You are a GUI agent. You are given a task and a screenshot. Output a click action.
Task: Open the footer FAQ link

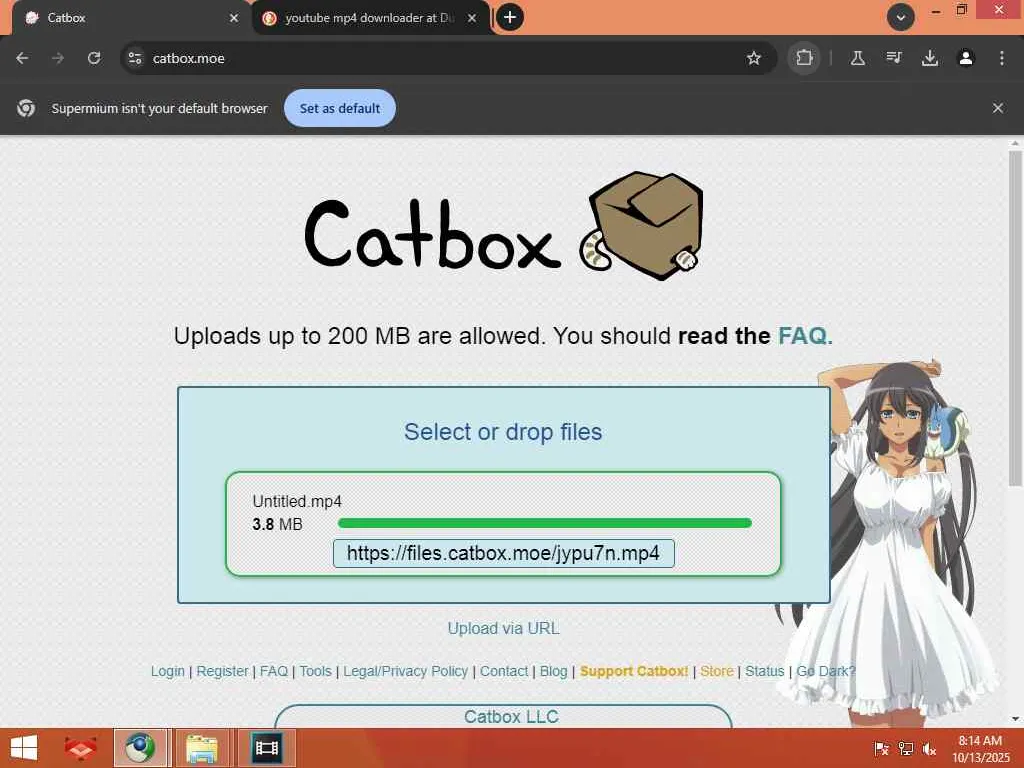coord(274,671)
